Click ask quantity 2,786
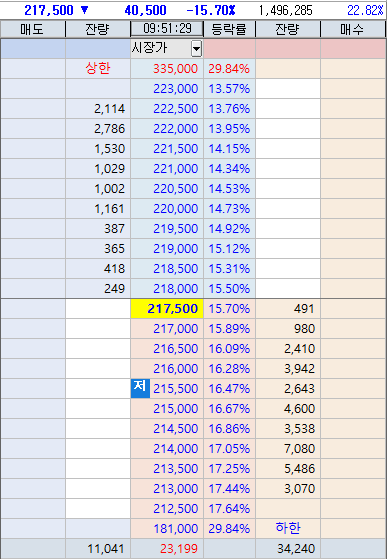 click(109, 128)
